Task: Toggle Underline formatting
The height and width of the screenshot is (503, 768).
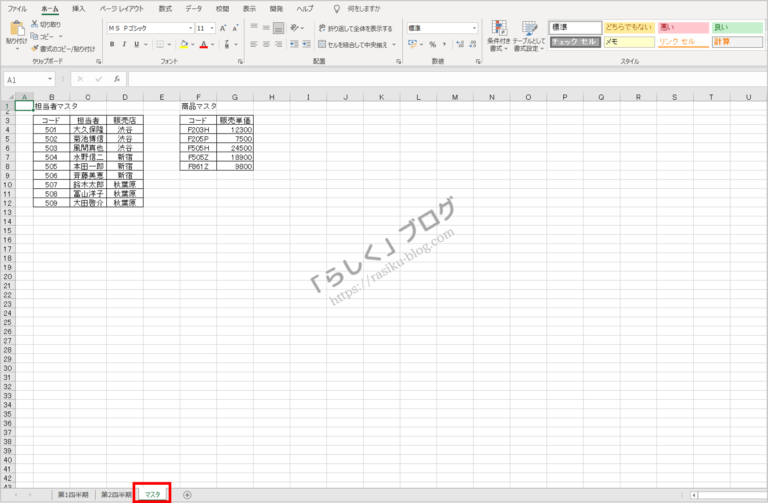Action: [136, 45]
